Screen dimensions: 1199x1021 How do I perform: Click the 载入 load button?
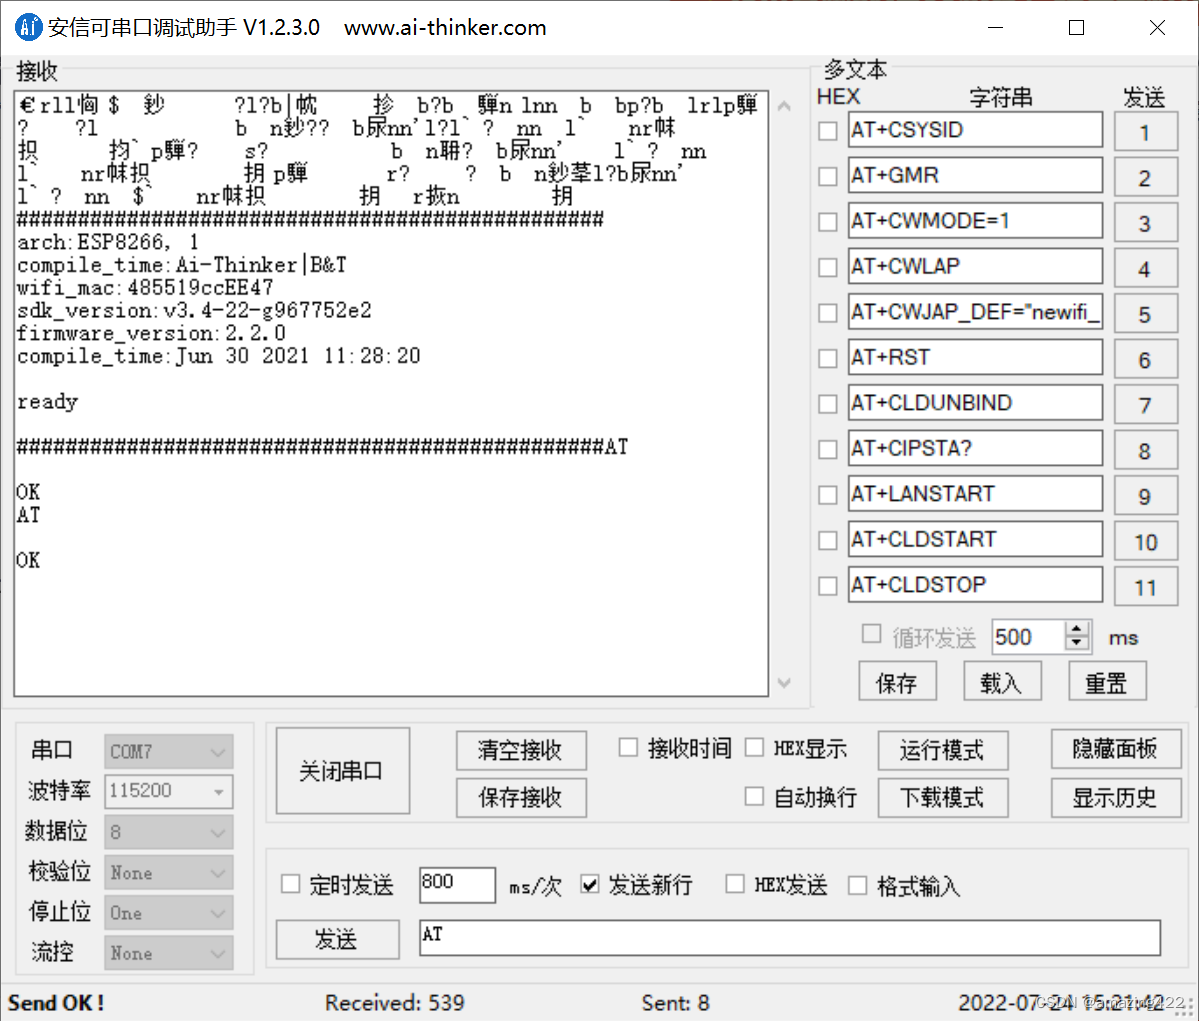pyautogui.click(x=1002, y=681)
